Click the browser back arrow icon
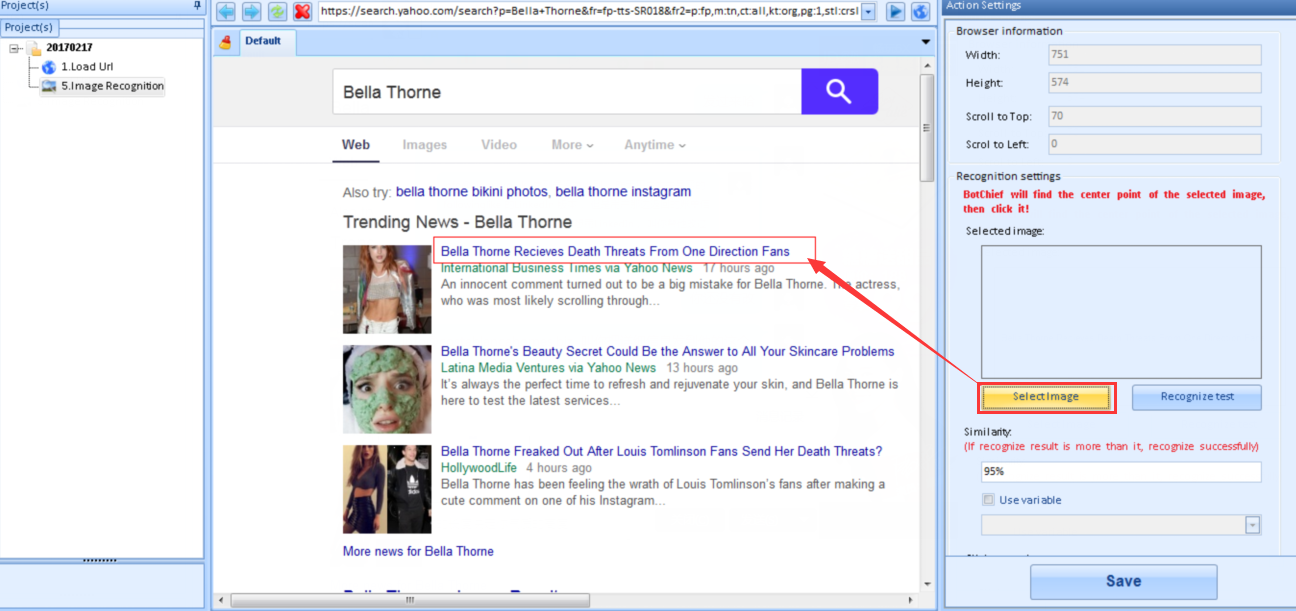Image resolution: width=1296 pixels, height=611 pixels. click(x=226, y=11)
